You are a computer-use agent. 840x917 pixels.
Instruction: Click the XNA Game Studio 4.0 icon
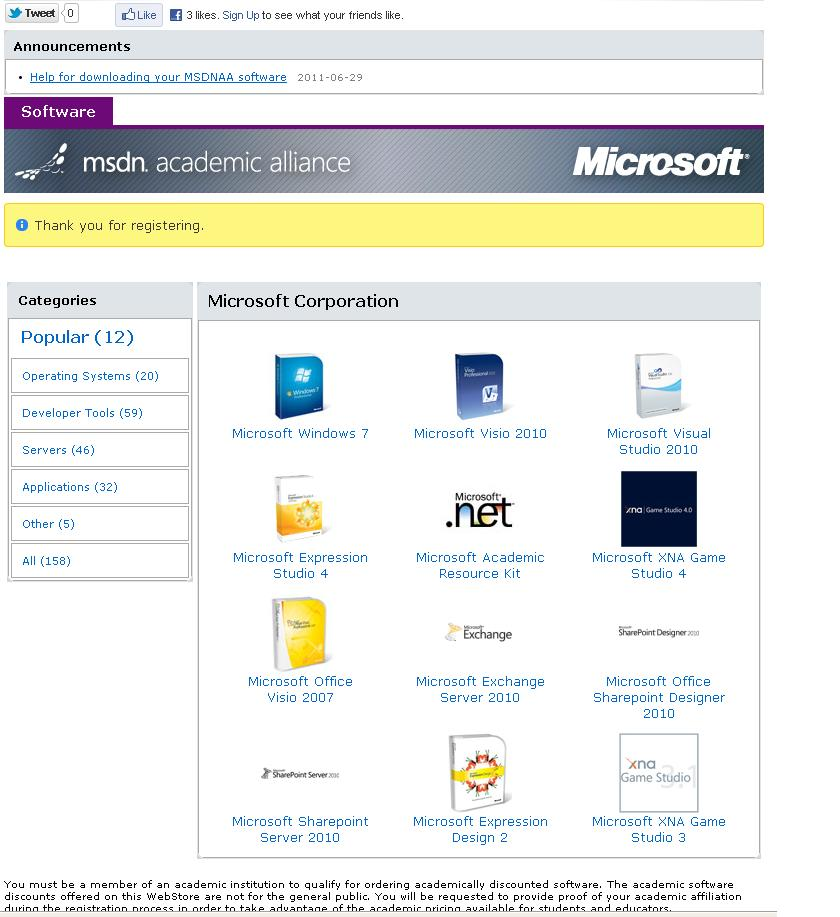click(659, 509)
